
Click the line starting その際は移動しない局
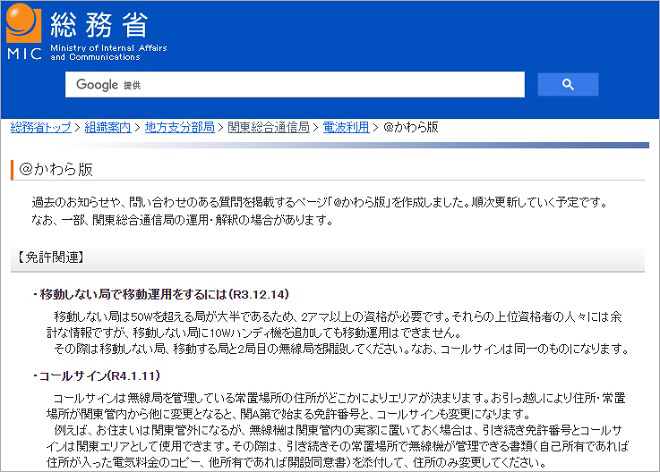(x=341, y=349)
